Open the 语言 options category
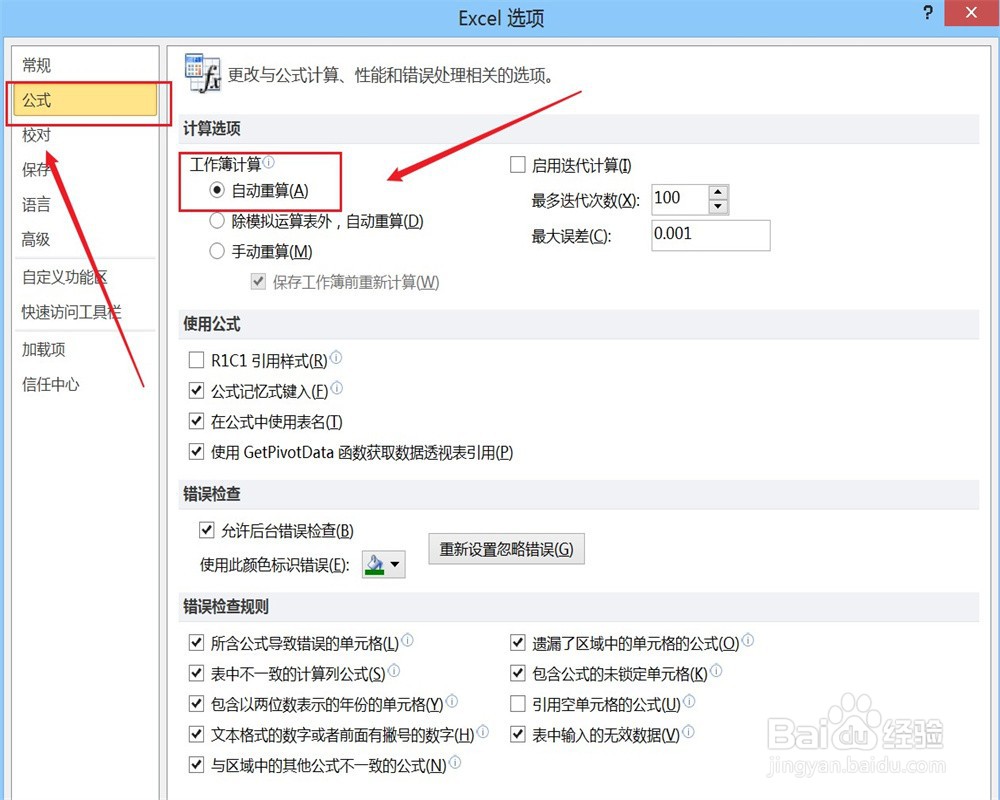This screenshot has width=1000, height=800. coord(36,204)
